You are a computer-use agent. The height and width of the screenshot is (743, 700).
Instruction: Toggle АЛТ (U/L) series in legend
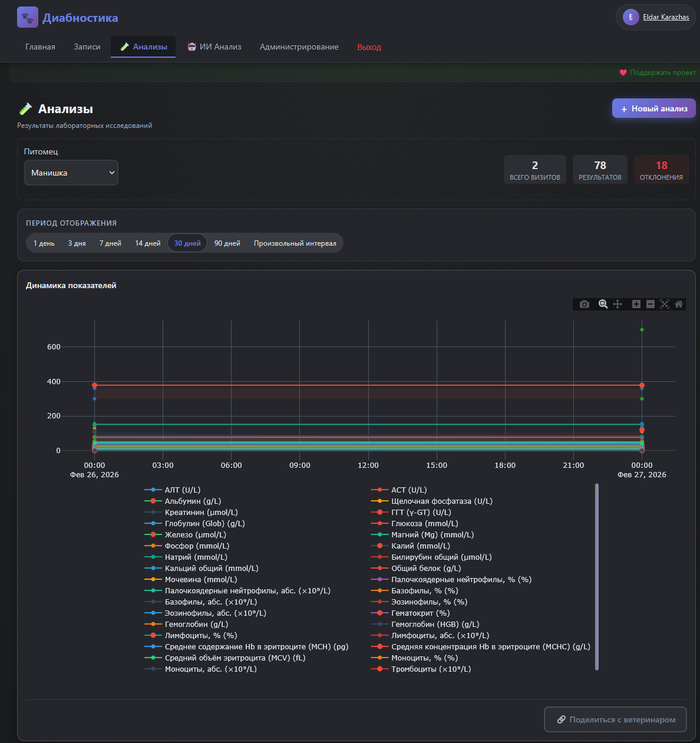(185, 490)
